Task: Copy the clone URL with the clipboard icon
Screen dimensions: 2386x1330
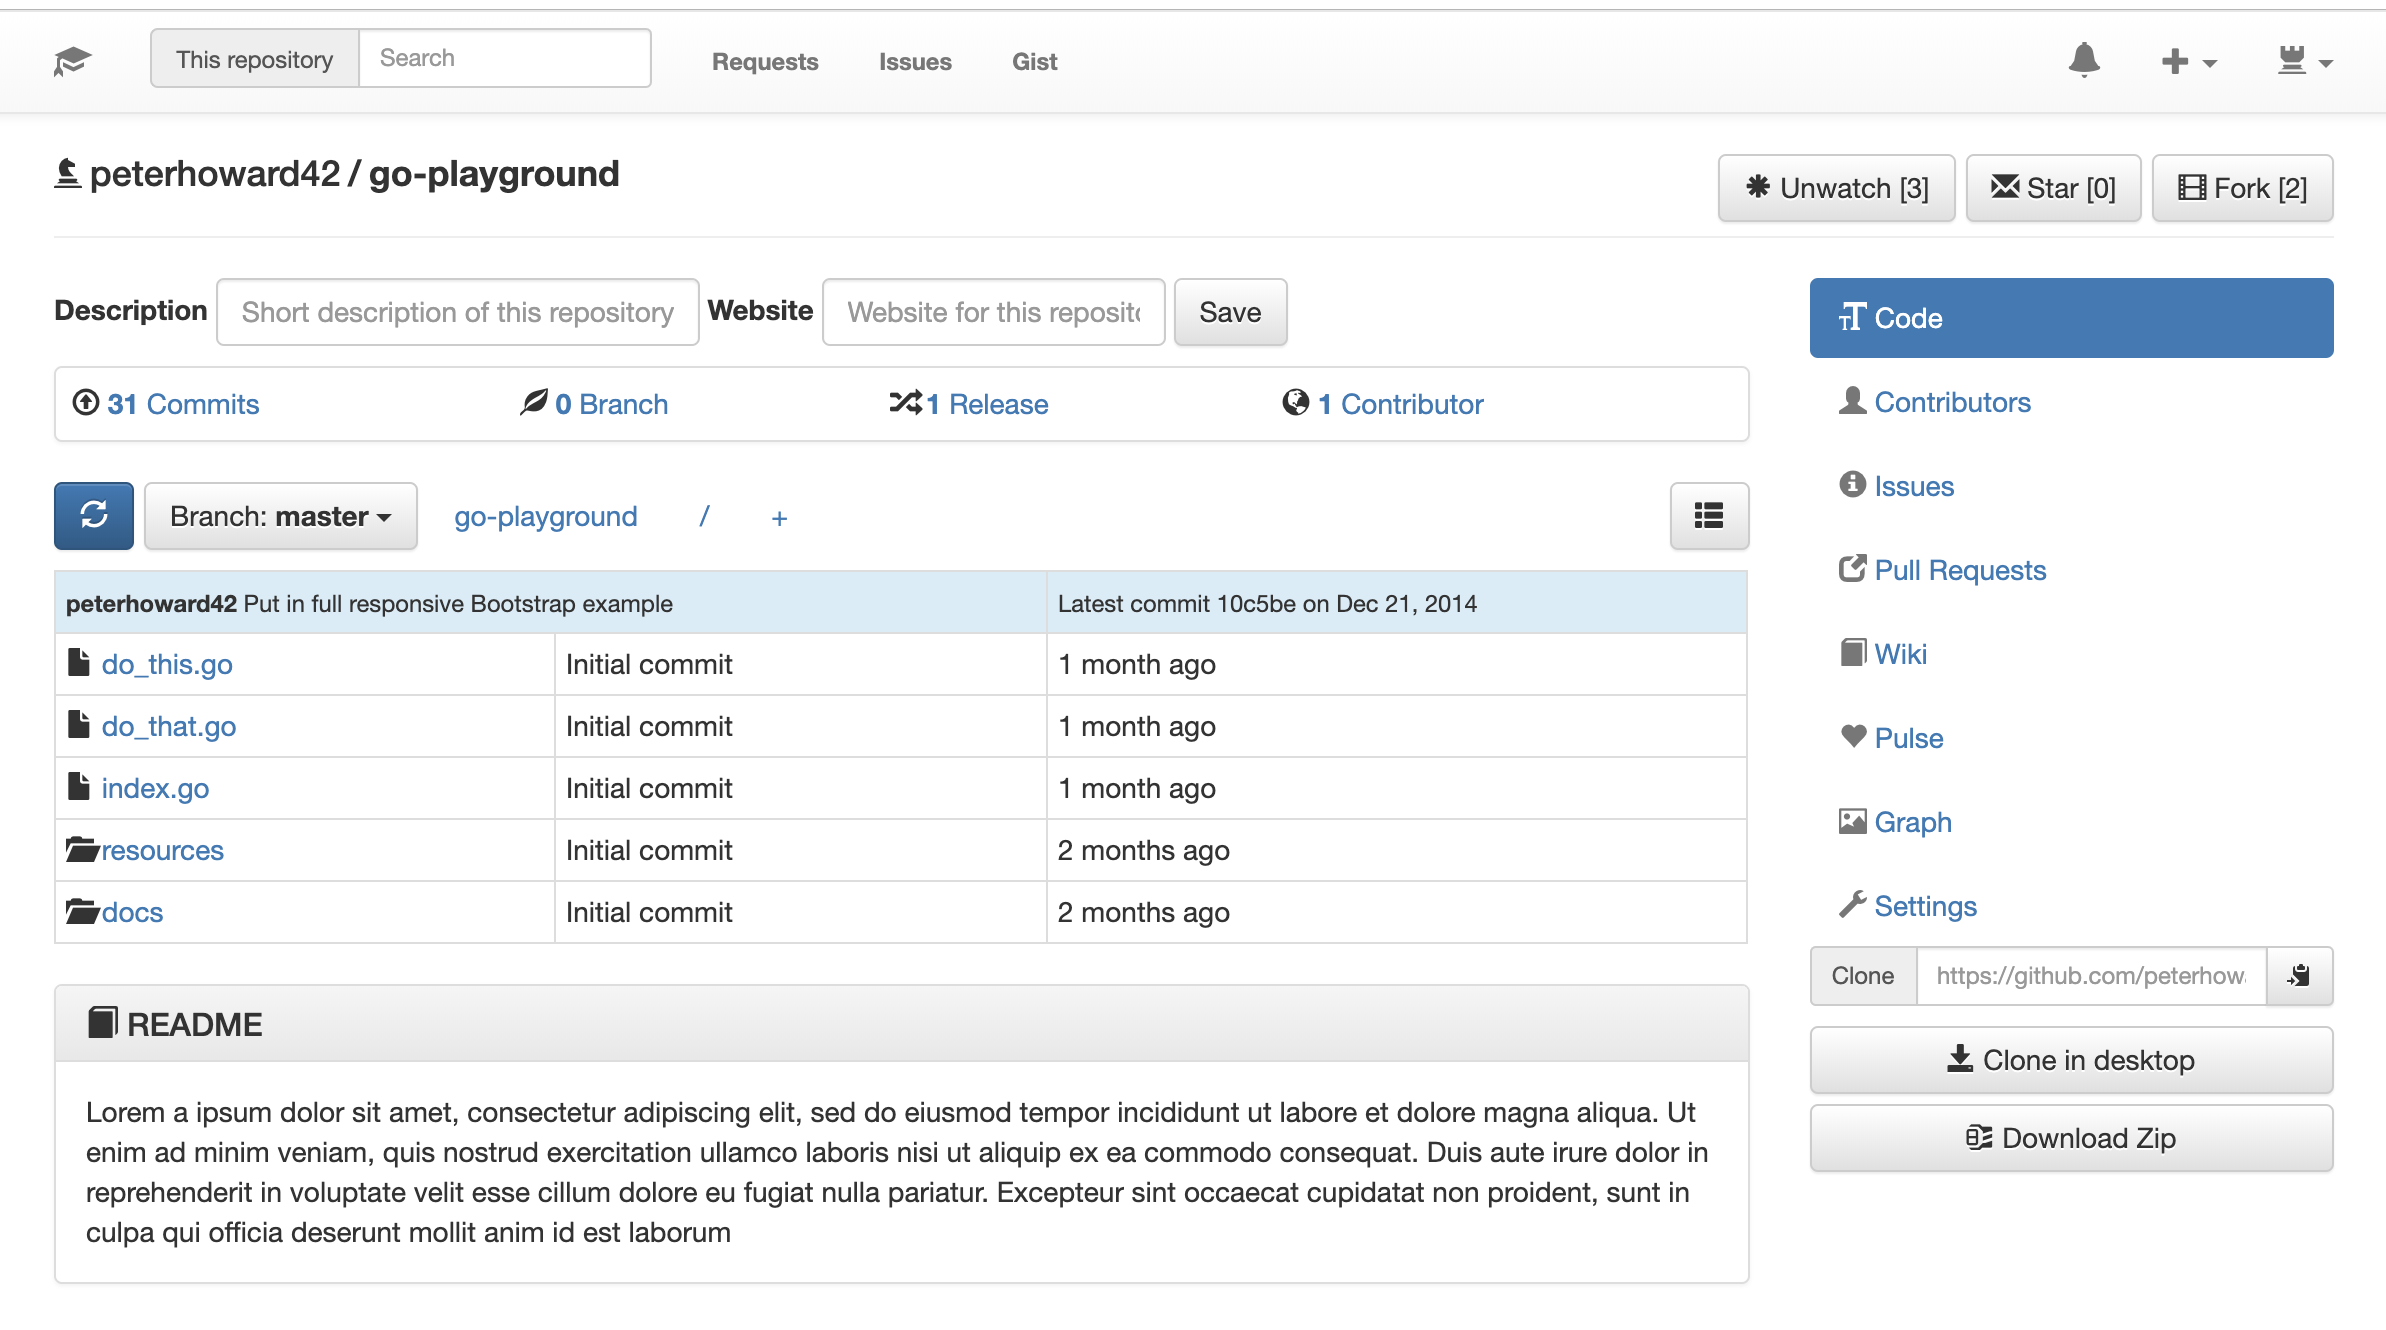Action: click(2299, 976)
